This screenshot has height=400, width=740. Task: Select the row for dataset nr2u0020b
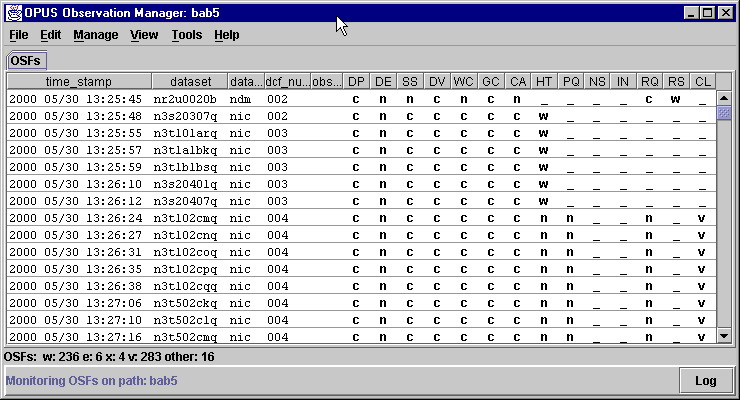pyautogui.click(x=183, y=99)
